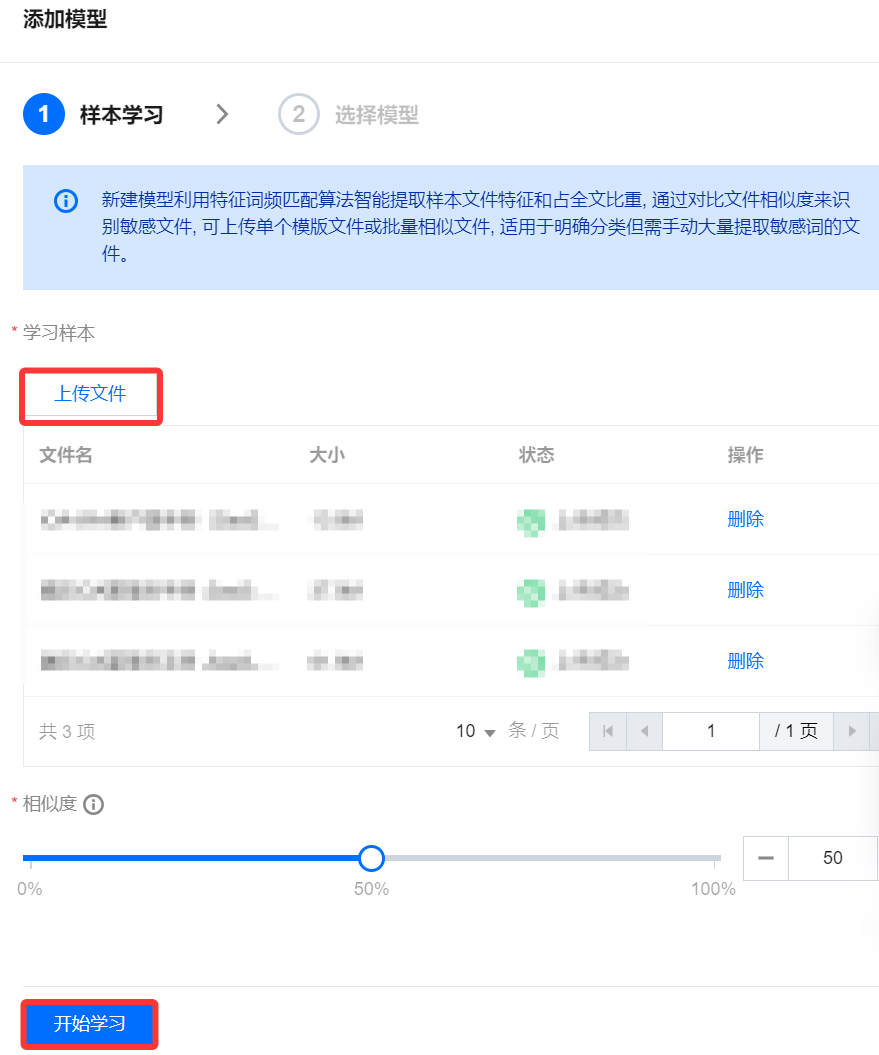Click the 添加模型 title text

pos(65,19)
